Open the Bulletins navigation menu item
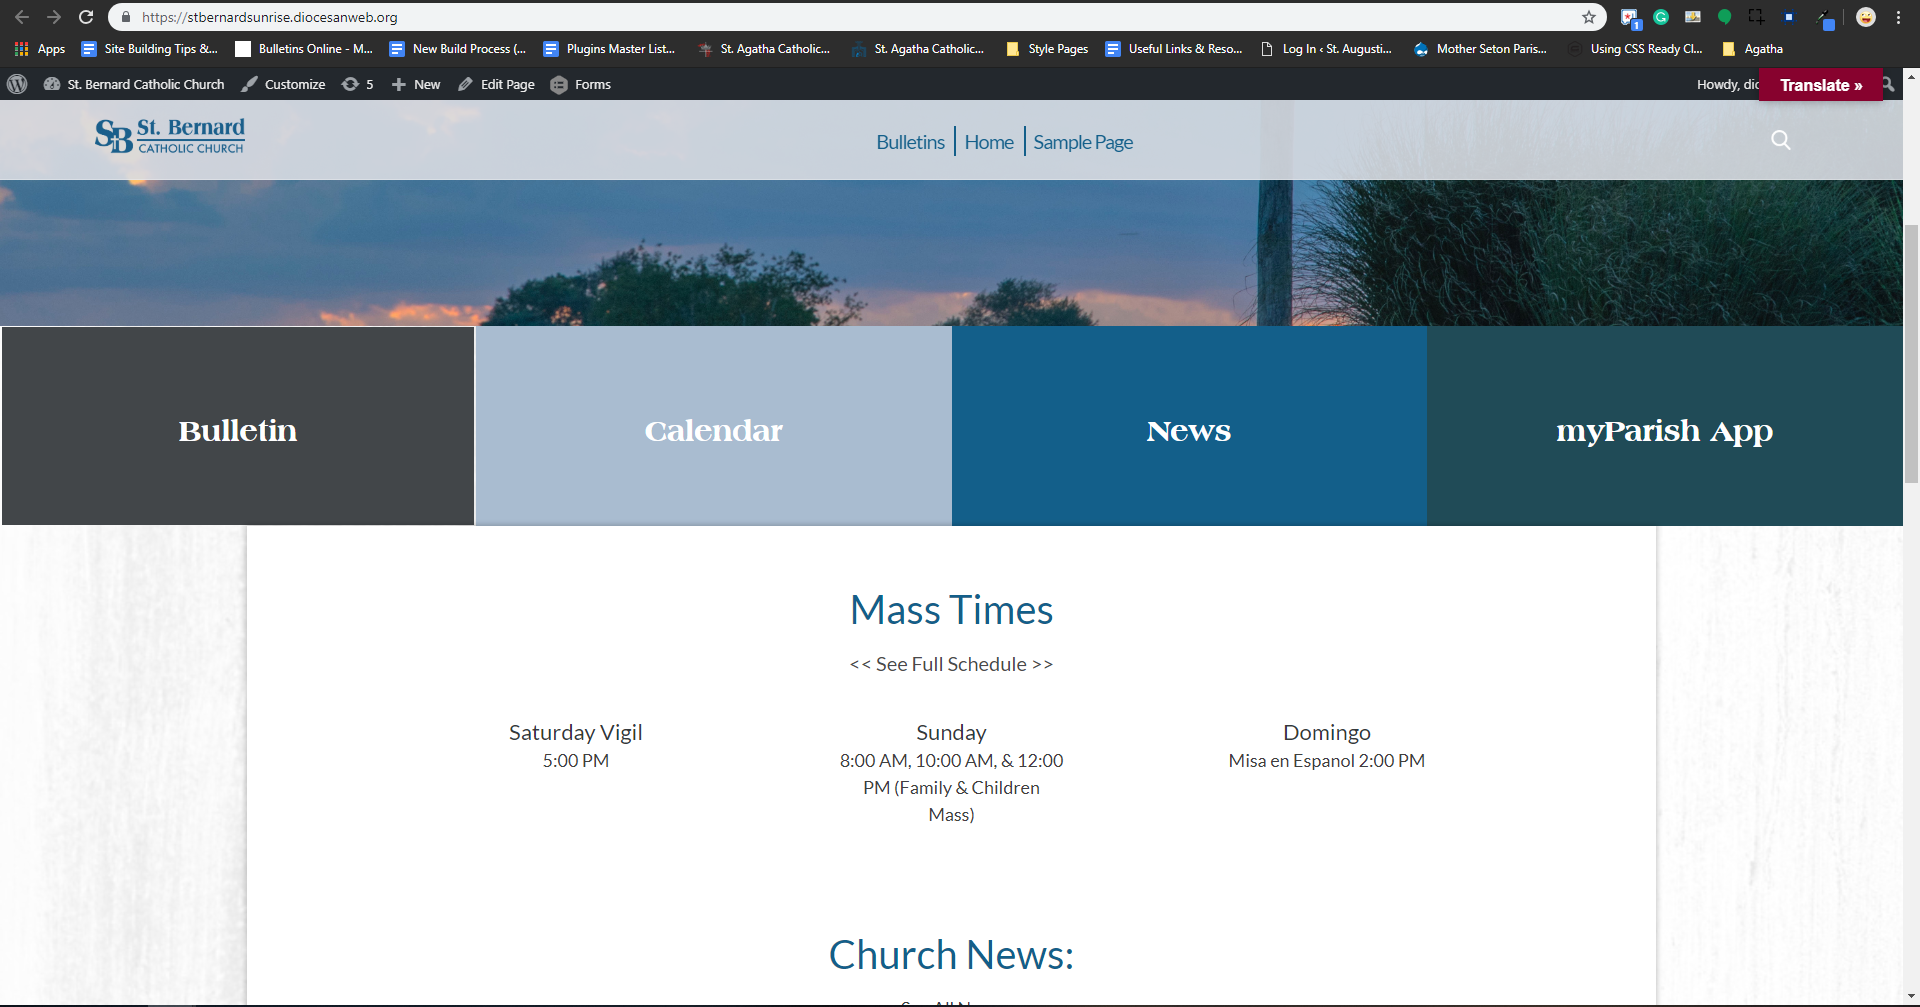The image size is (1920, 1007). click(910, 142)
